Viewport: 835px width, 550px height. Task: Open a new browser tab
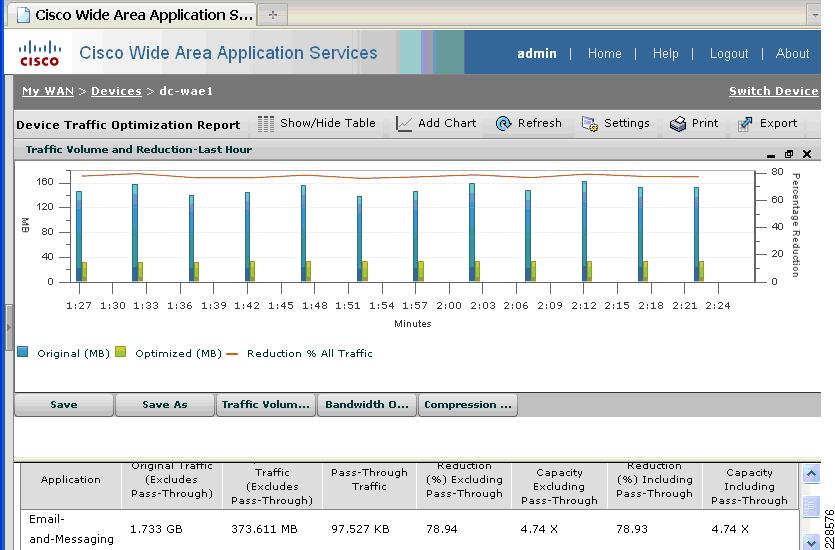coord(273,15)
